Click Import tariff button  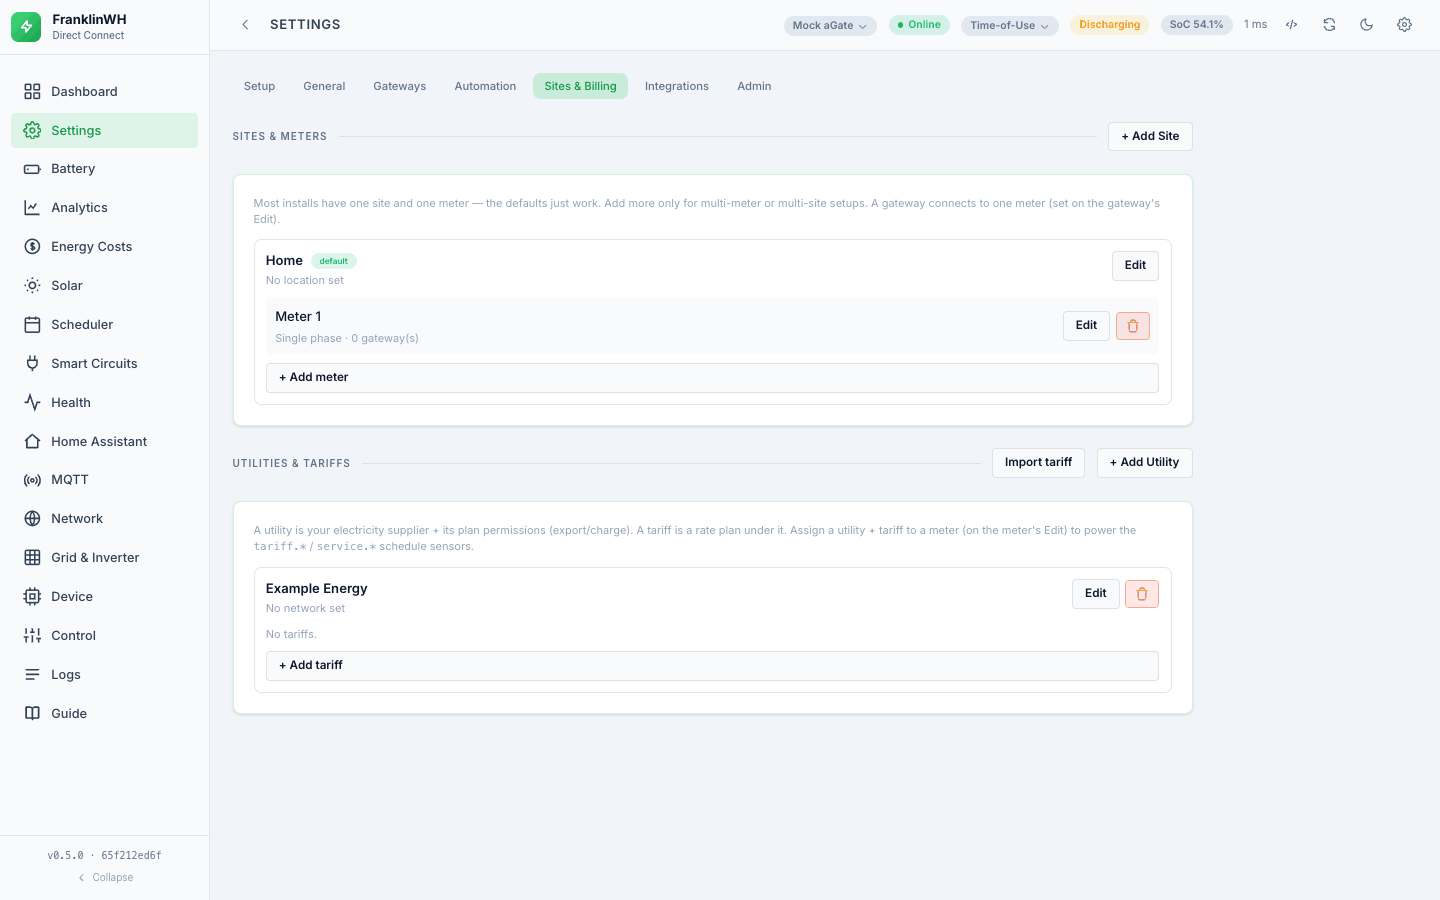click(x=1038, y=463)
